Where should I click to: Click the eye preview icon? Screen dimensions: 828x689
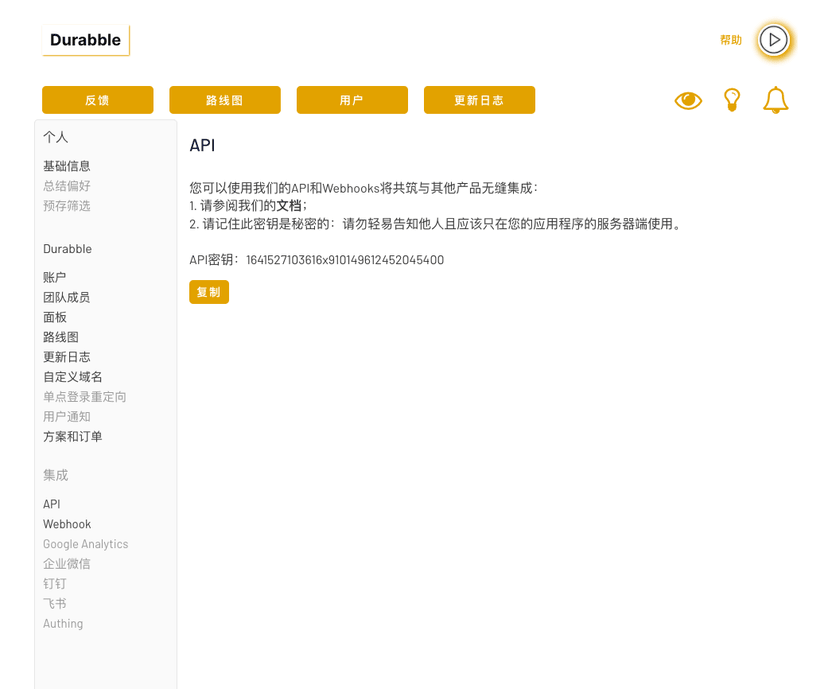tap(688, 100)
